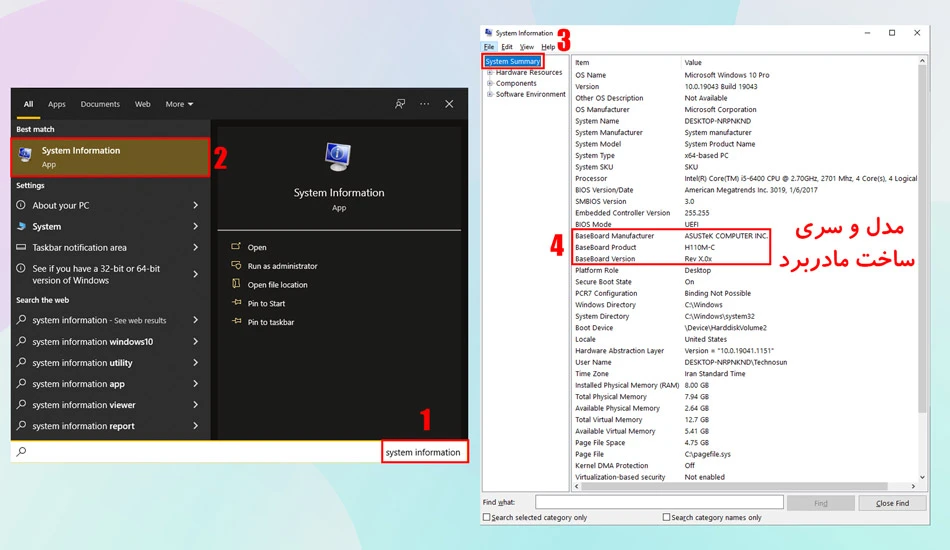Click the Pin to Start icon
Viewport: 950px width, 550px height.
tap(236, 303)
